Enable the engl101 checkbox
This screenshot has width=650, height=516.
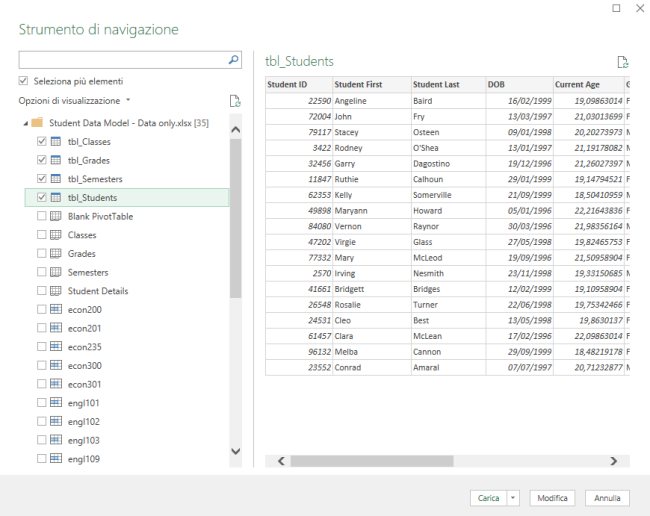point(41,403)
